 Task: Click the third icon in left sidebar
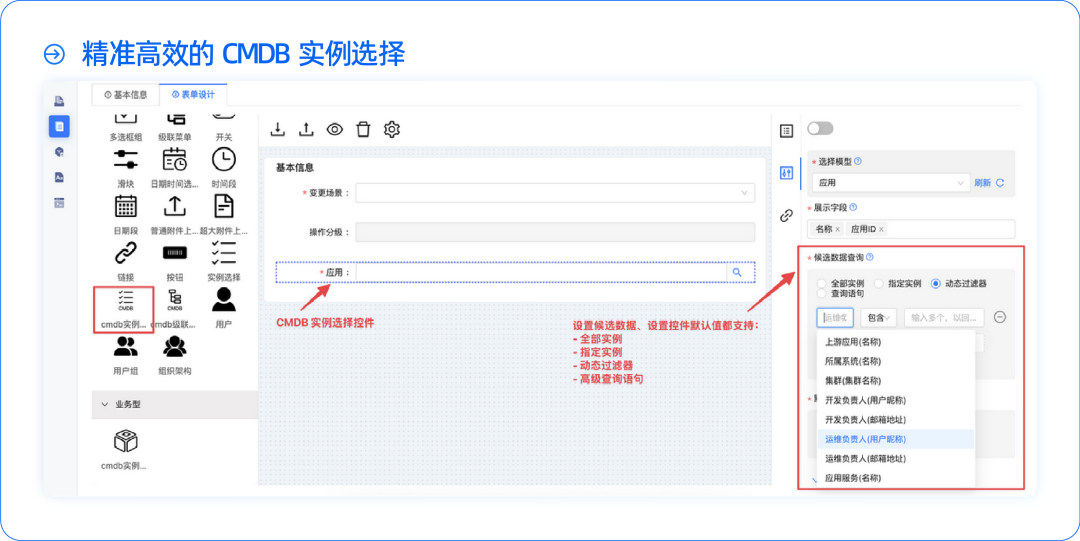pos(59,152)
